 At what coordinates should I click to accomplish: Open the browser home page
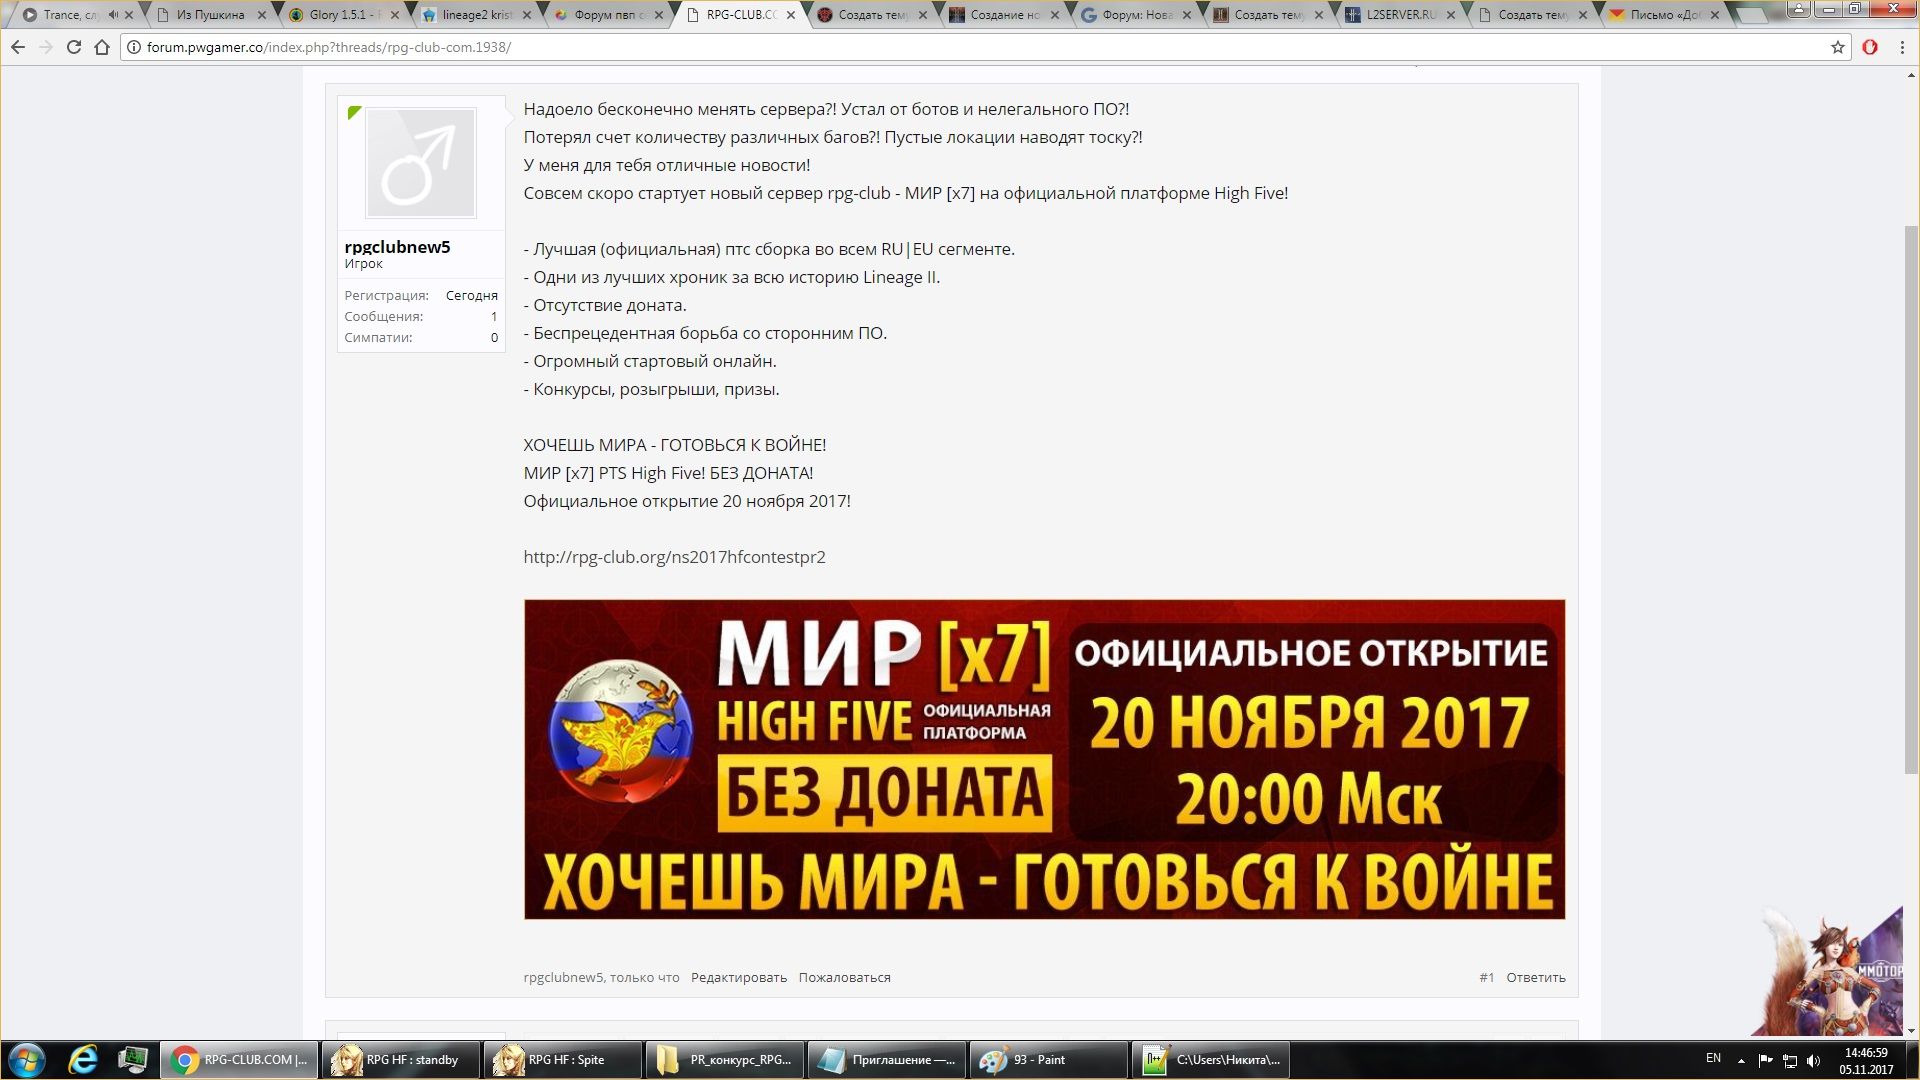point(102,47)
